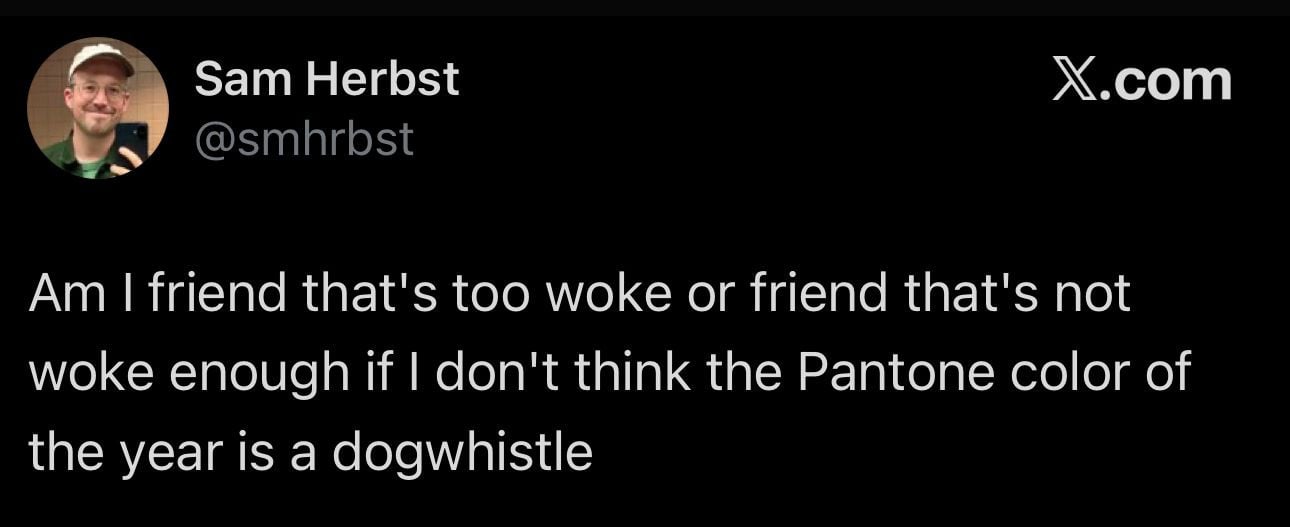Click the @smhrbst handle
The height and width of the screenshot is (527, 1290).
tap(304, 139)
